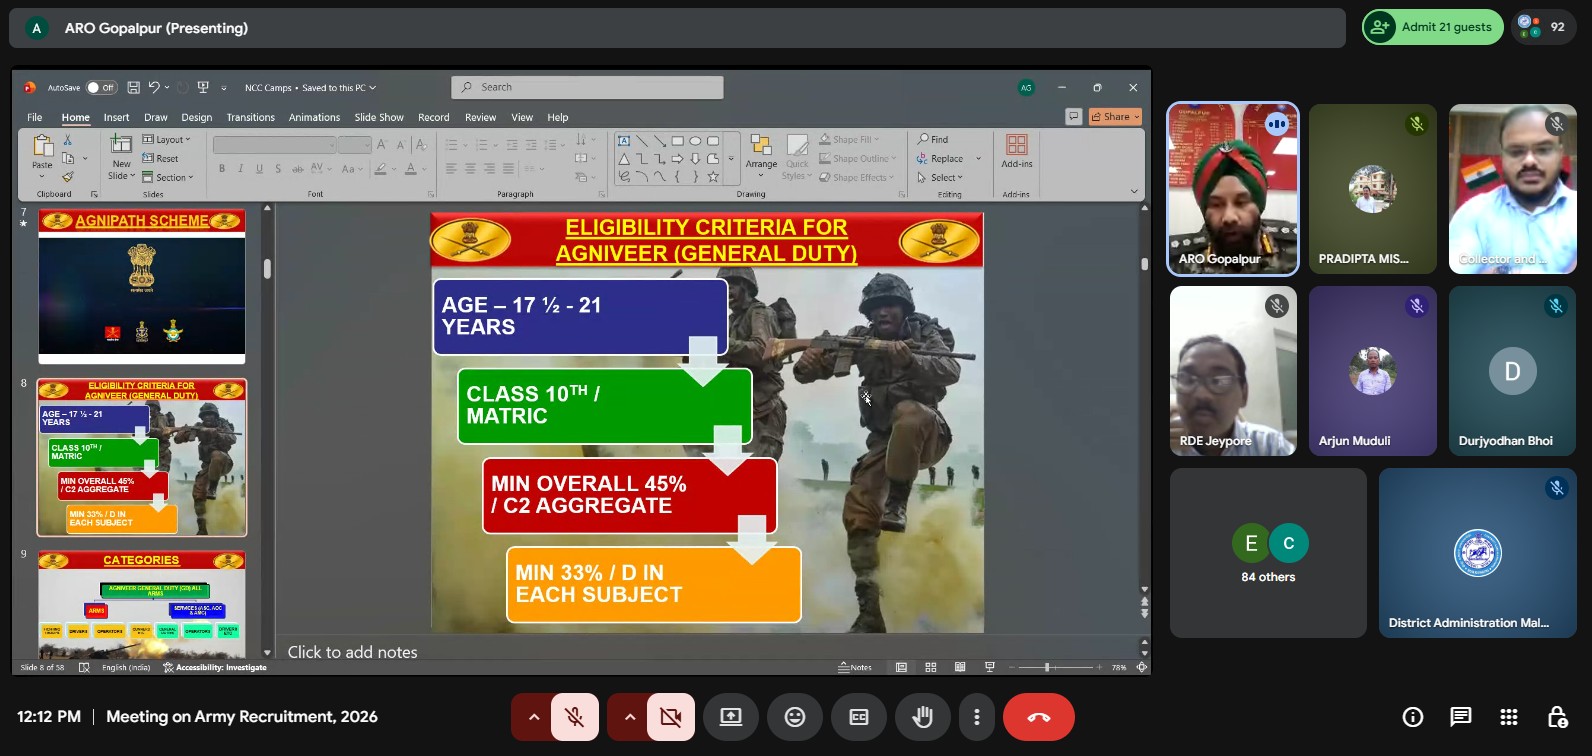Screen dimensions: 1592x756
Task: Open the activities grid icon
Action: coord(1509,717)
